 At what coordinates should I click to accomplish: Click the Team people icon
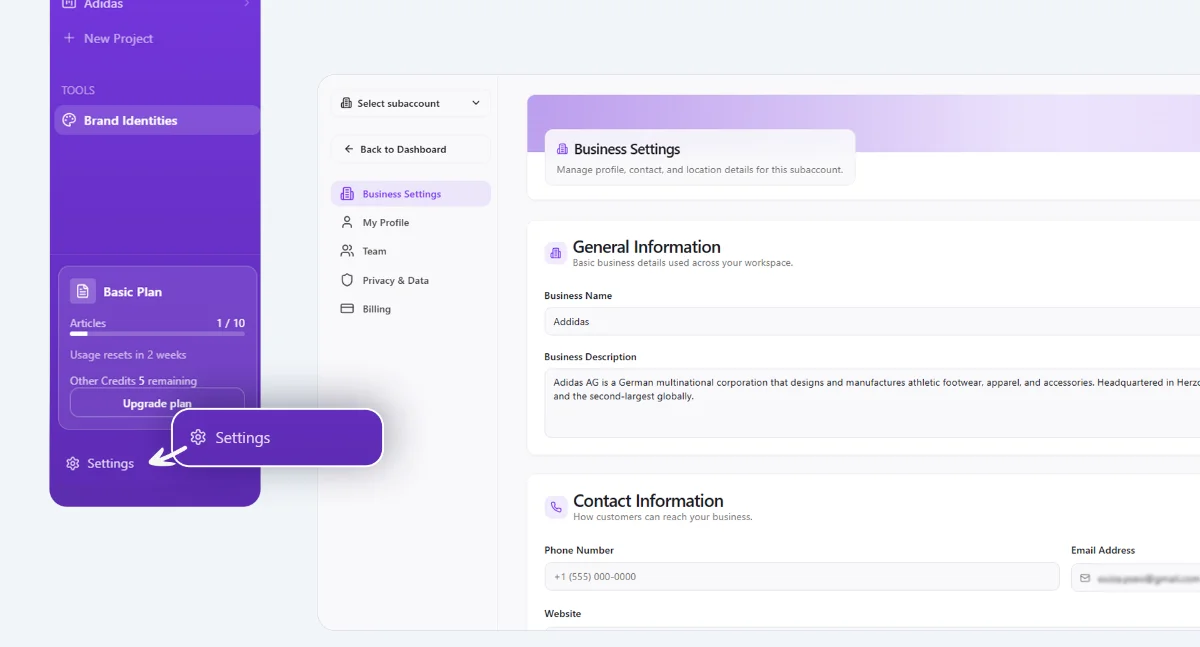(347, 251)
